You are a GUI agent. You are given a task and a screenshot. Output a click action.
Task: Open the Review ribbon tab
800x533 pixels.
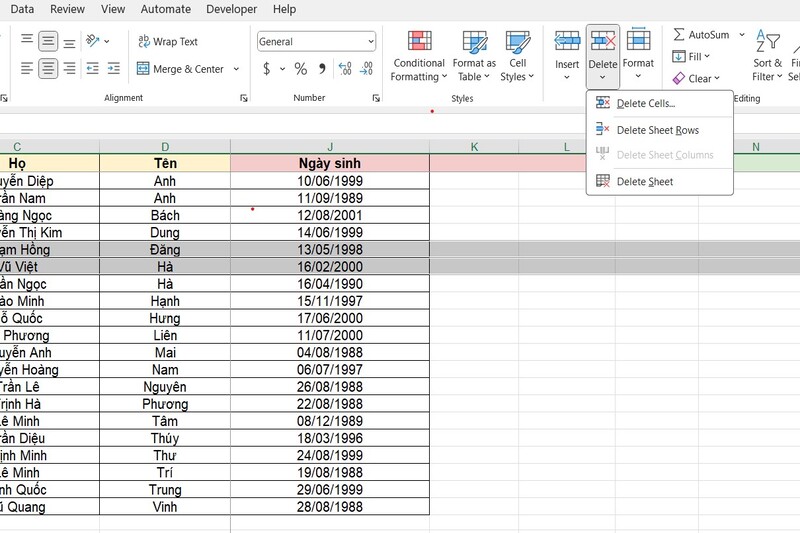[x=67, y=9]
